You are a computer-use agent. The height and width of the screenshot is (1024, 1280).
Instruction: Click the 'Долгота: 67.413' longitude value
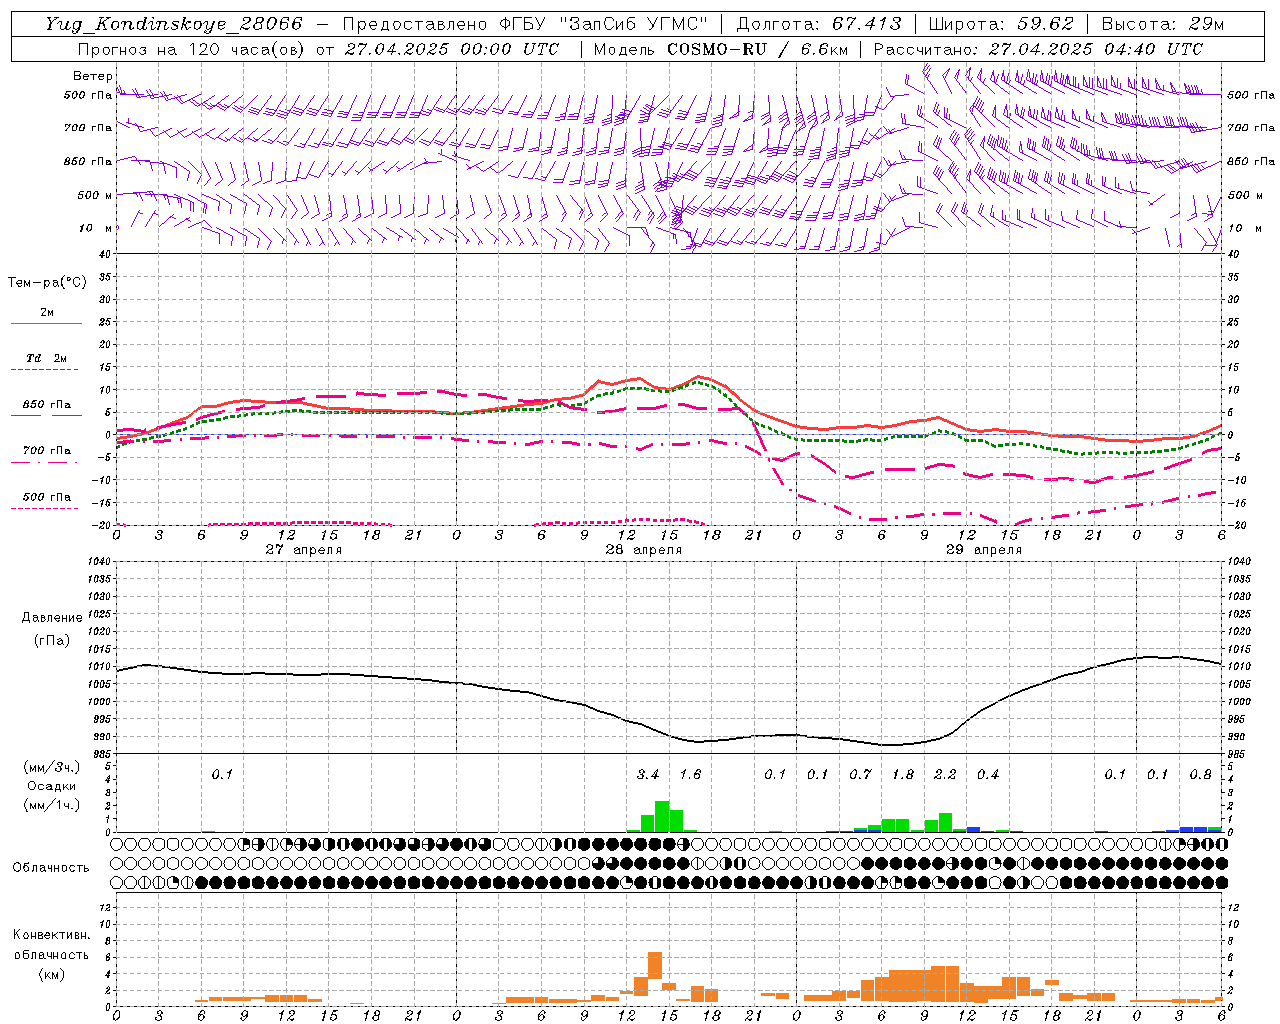[819, 24]
